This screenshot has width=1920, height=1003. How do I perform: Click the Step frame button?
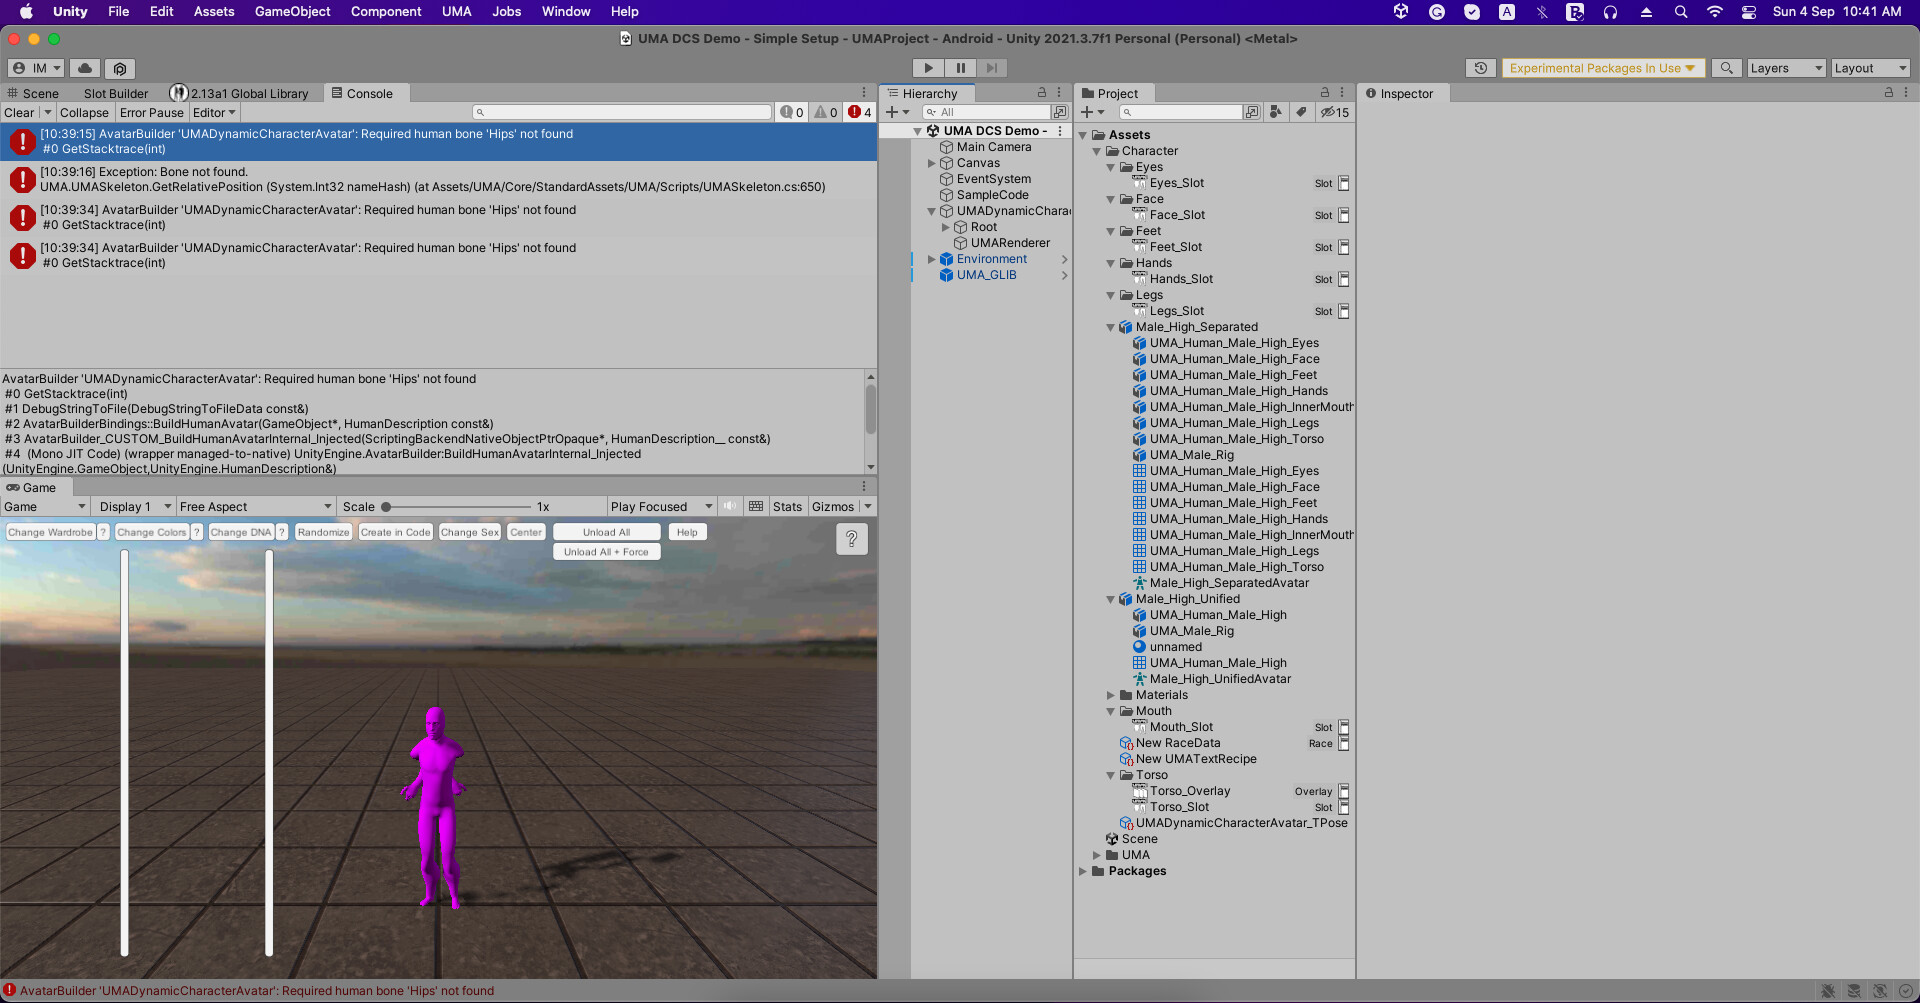992,68
